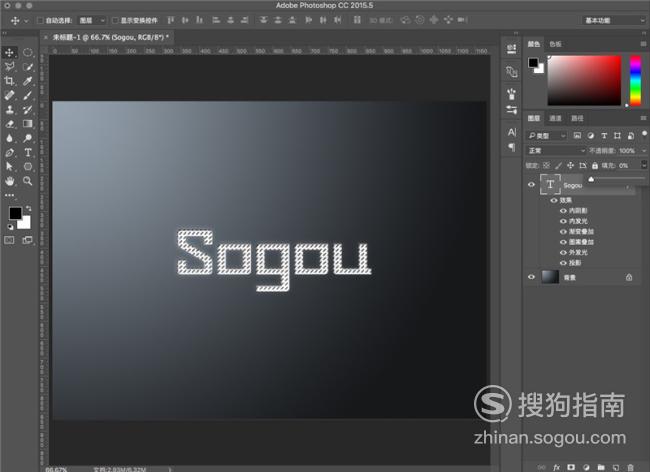The image size is (650, 472).
Task: Open the Character panel icon in the collapsed dock
Action: pyautogui.click(x=512, y=132)
